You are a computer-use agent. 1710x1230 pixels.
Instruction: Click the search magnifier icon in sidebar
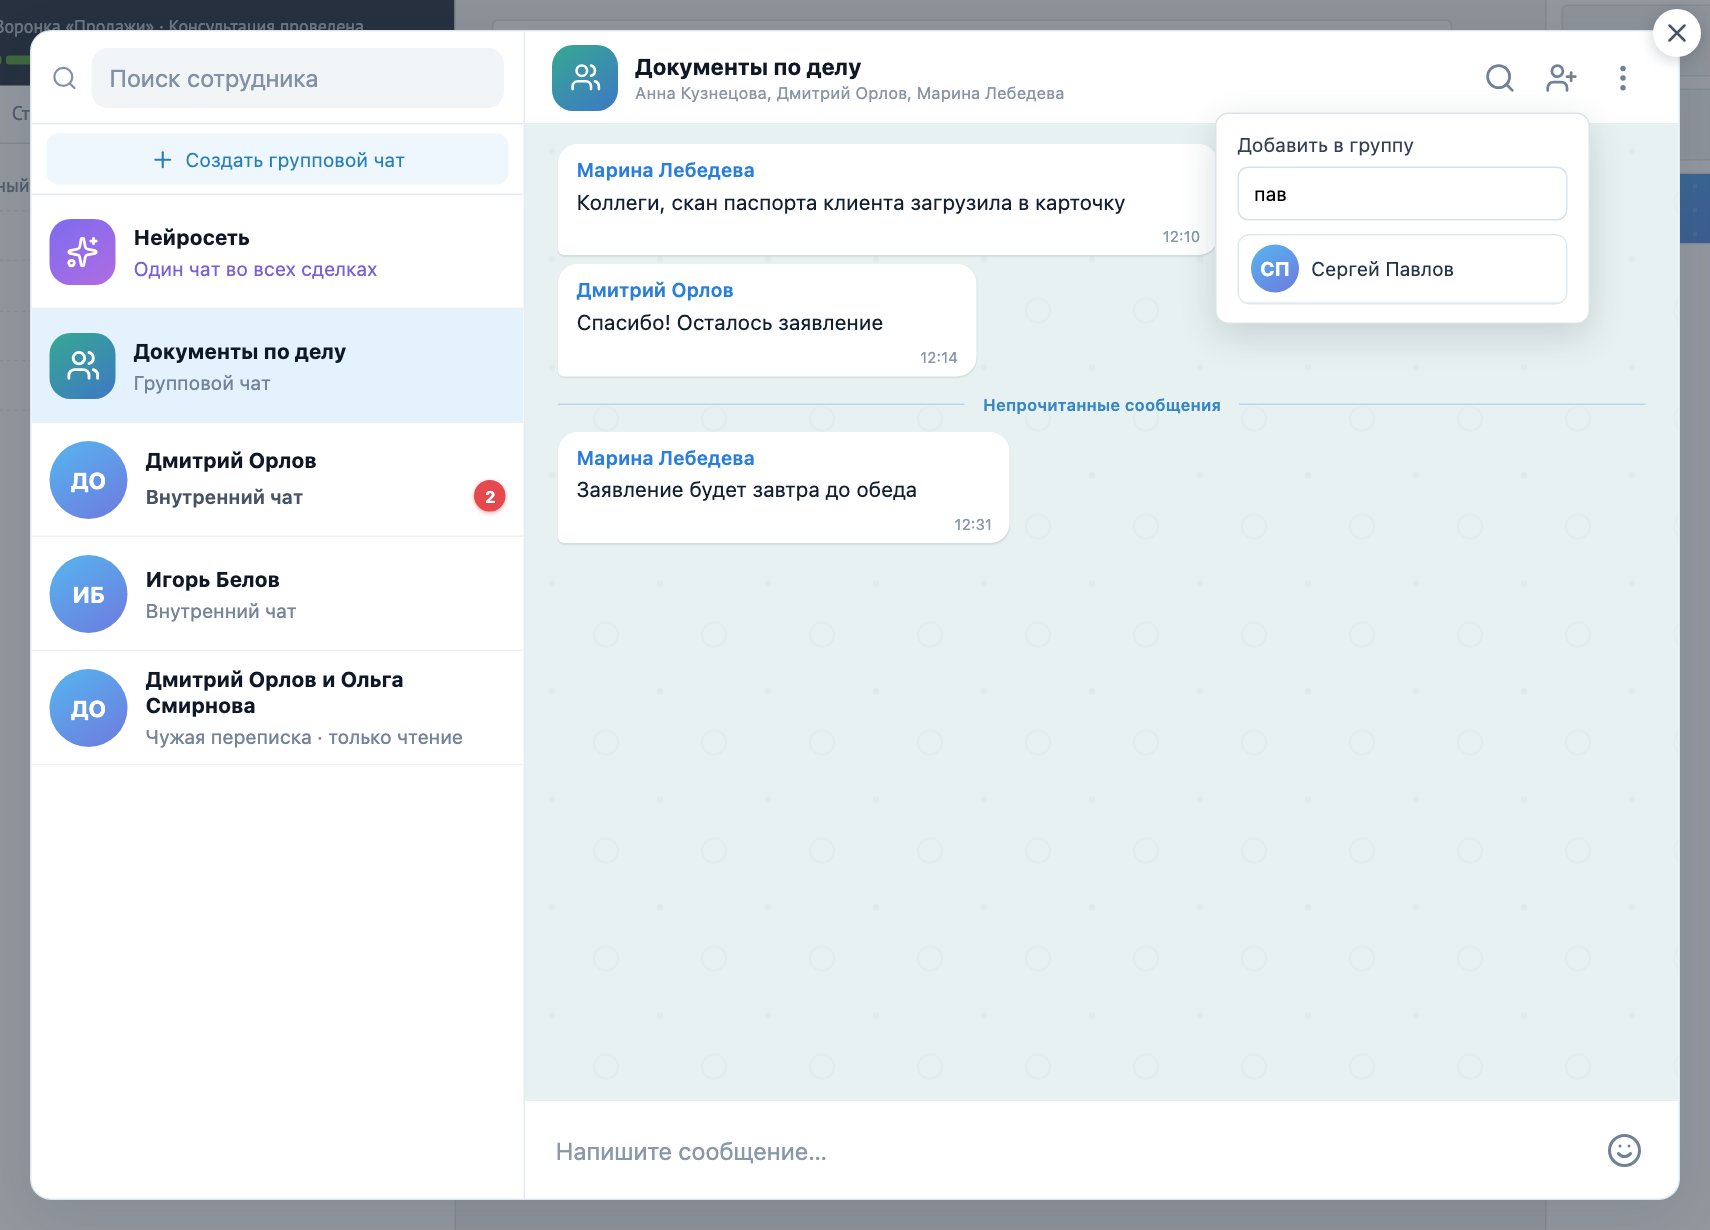tap(64, 78)
